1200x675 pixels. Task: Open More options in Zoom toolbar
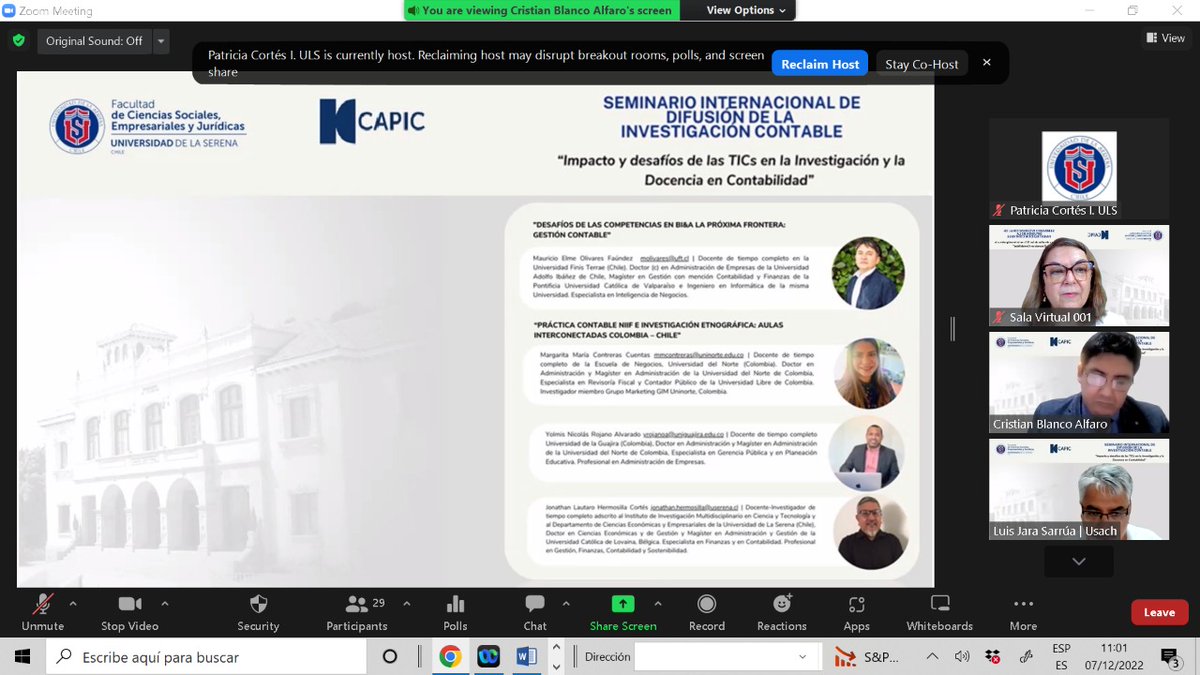point(1023,613)
